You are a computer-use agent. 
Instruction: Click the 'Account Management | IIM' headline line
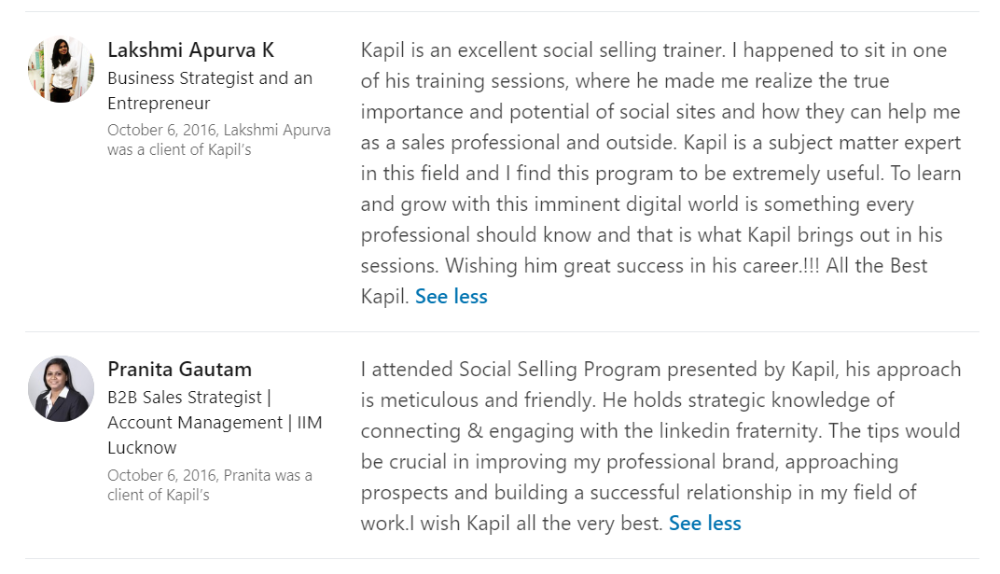tap(215, 423)
